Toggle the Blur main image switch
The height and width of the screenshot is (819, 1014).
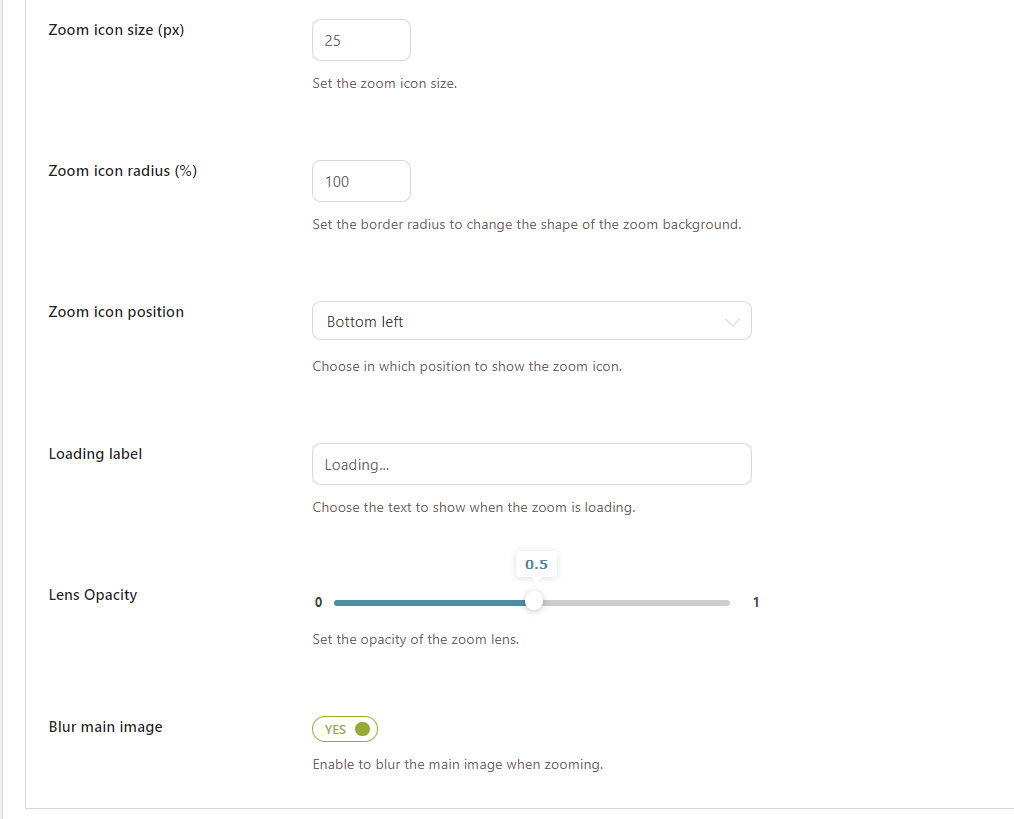(345, 729)
